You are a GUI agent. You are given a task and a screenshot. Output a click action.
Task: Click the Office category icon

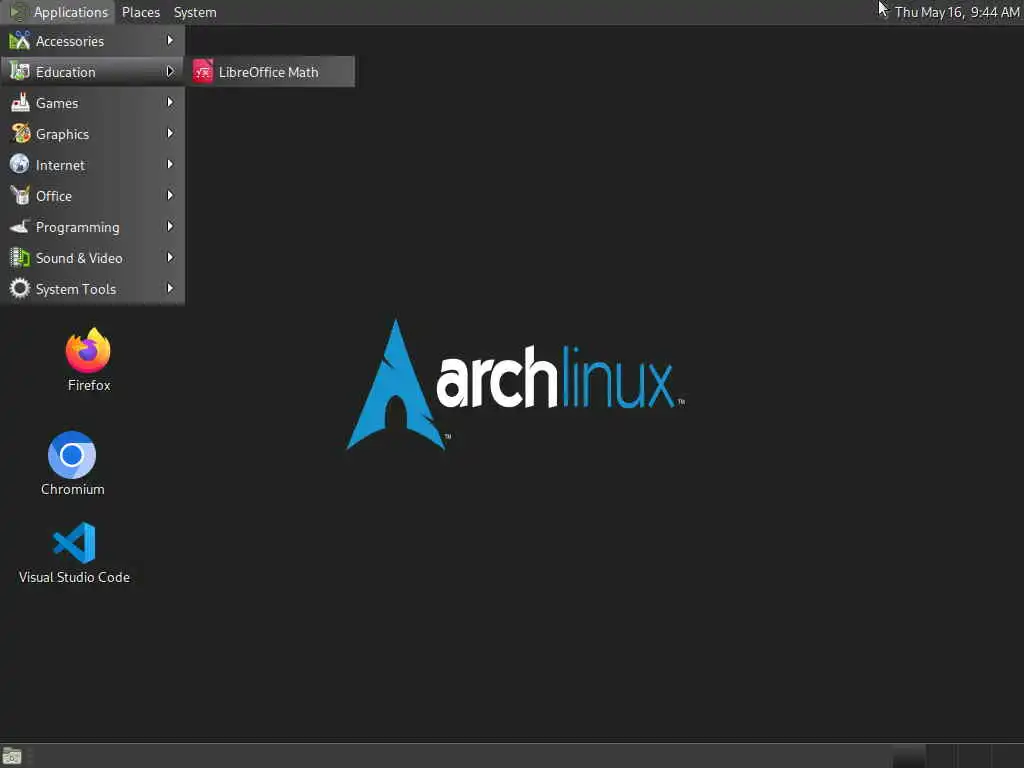(x=20, y=195)
